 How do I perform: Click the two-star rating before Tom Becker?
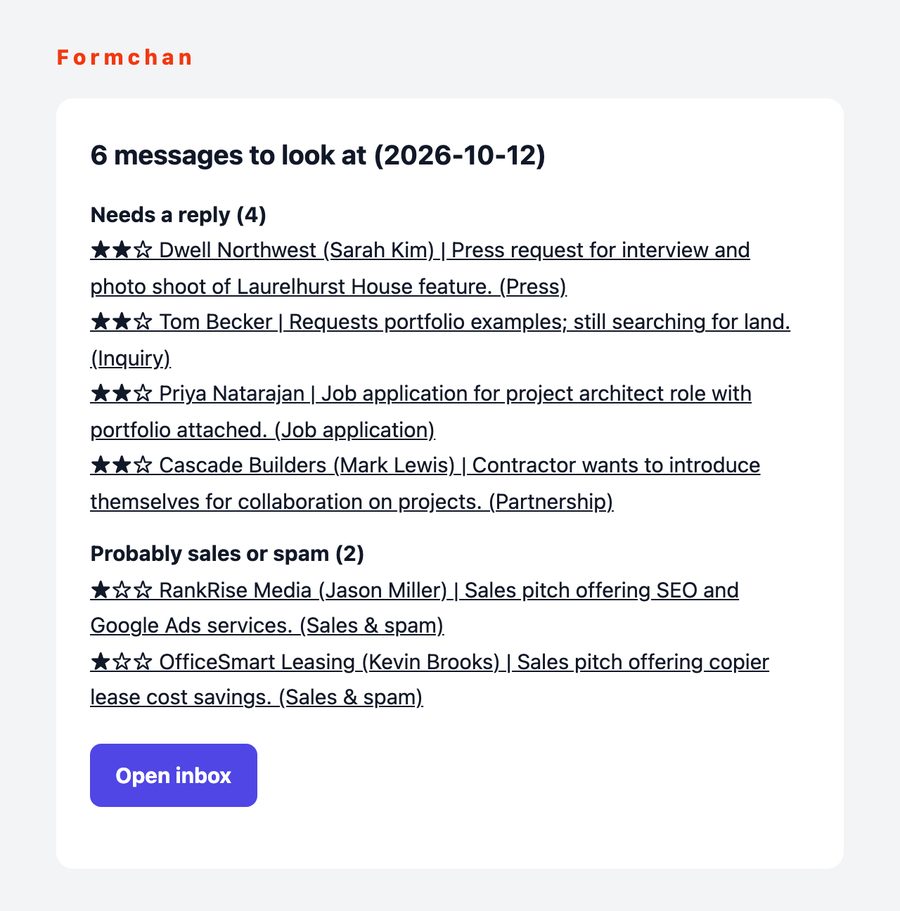pyautogui.click(x=121, y=322)
